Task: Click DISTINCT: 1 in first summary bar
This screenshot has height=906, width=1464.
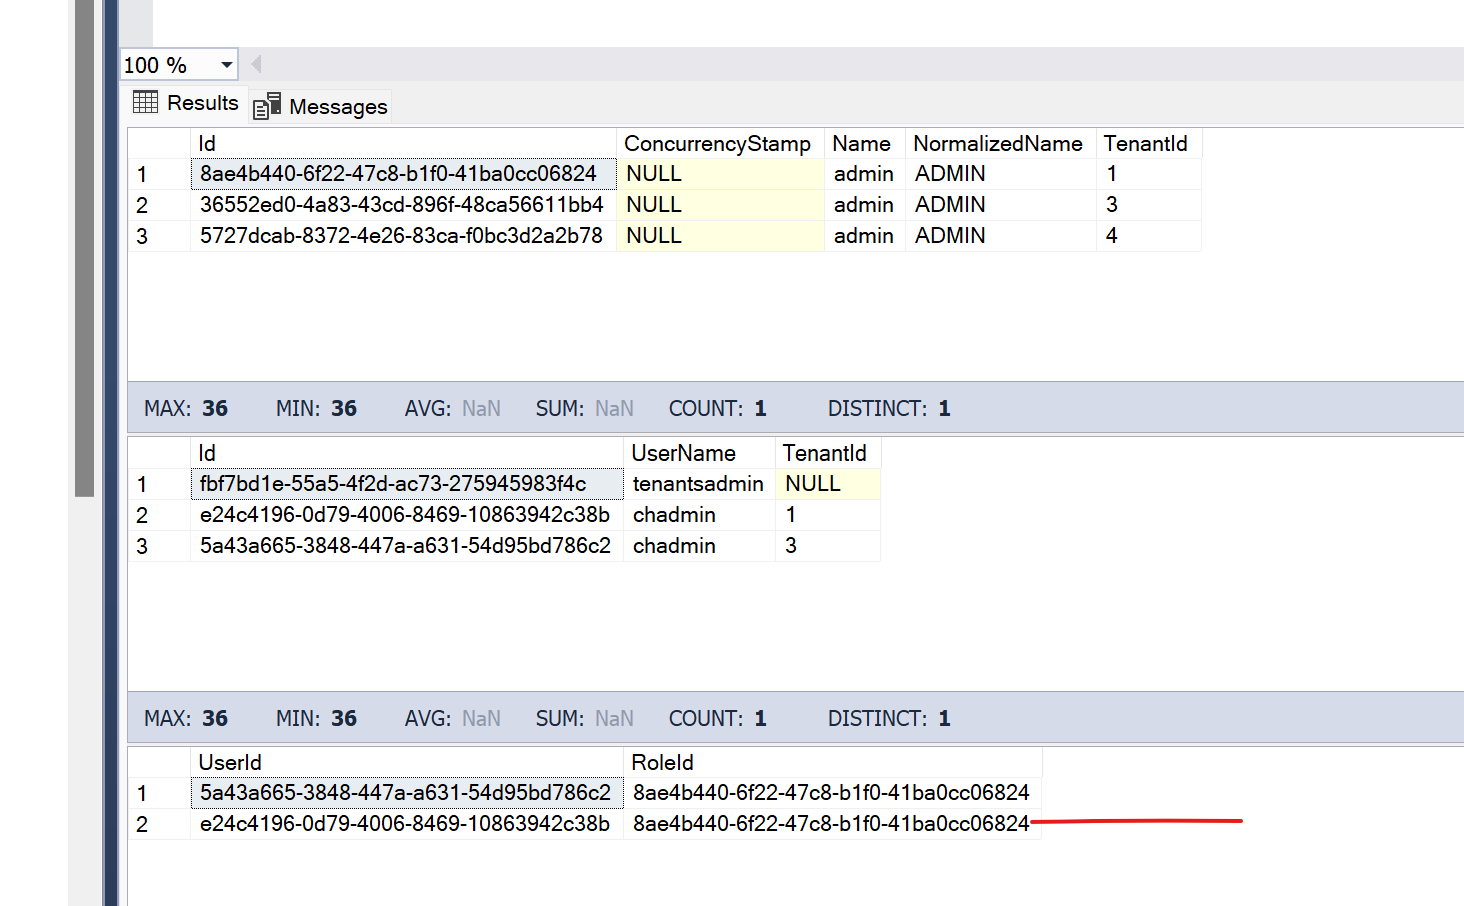Action: click(889, 409)
